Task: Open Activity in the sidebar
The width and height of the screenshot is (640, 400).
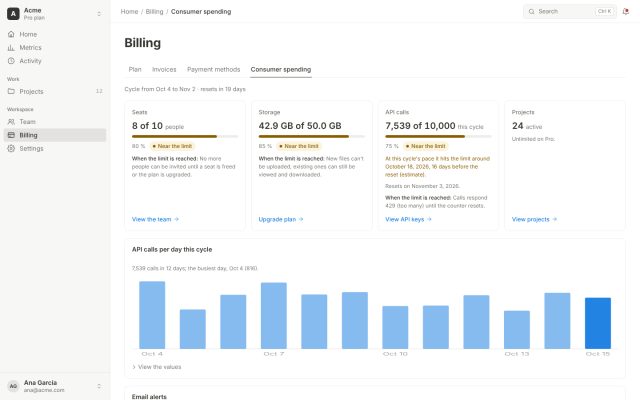Action: pyautogui.click(x=55, y=61)
